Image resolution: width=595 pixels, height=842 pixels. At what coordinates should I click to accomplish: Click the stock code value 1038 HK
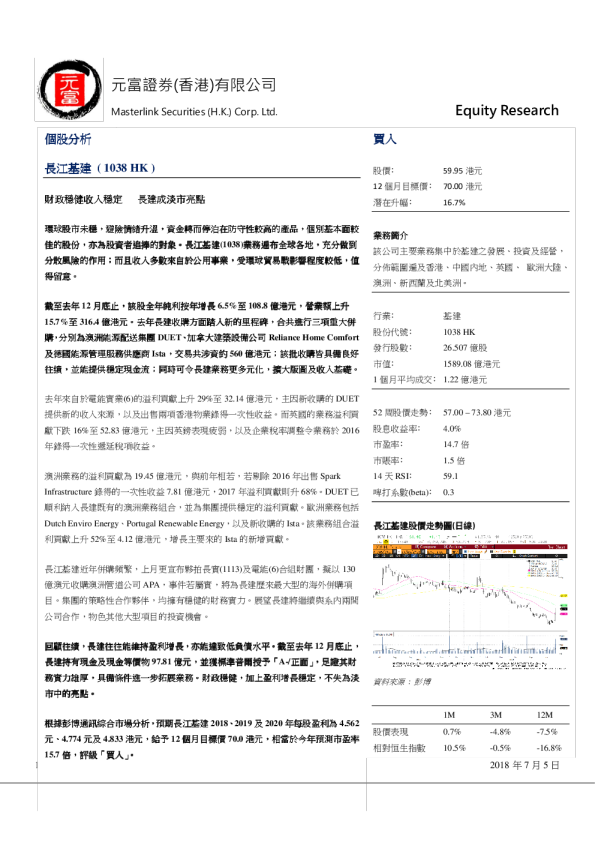[459, 332]
